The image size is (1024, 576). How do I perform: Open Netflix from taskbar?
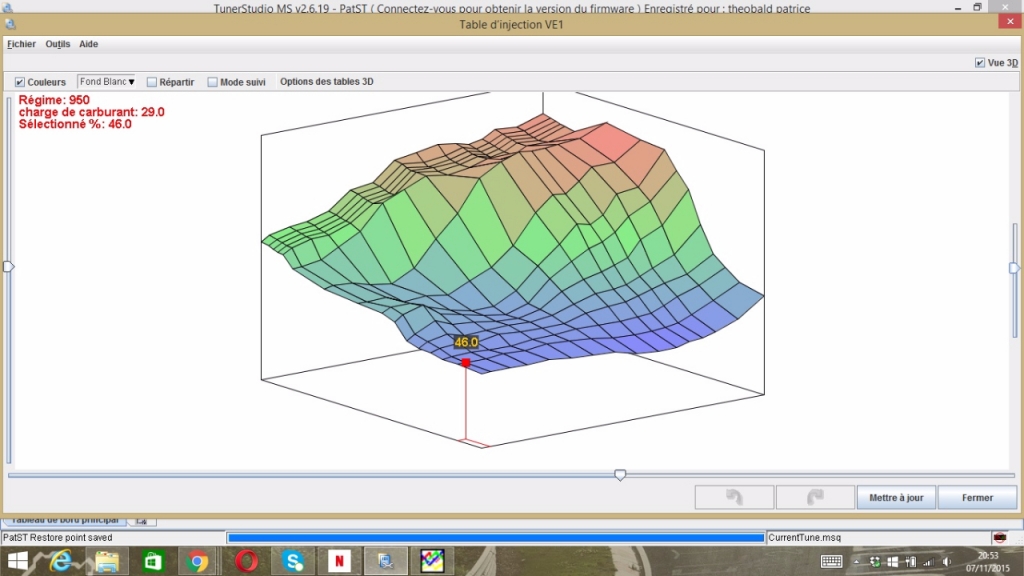tap(340, 561)
